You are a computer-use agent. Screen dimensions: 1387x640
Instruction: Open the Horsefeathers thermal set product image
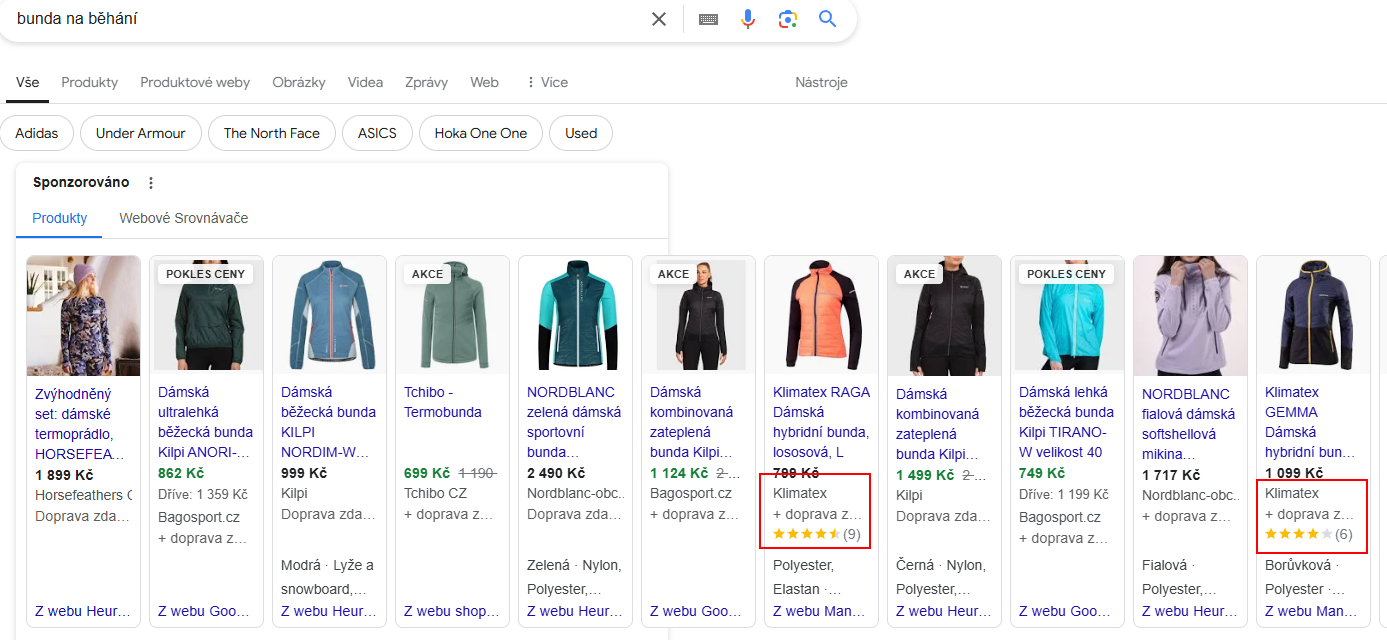tap(84, 315)
